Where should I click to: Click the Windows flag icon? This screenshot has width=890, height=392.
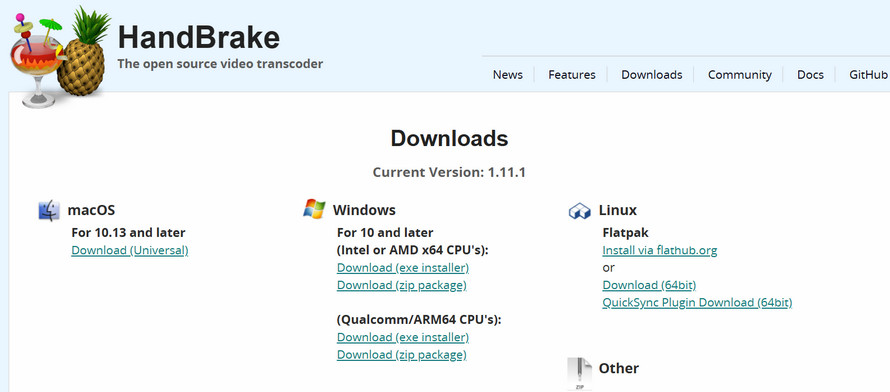pyautogui.click(x=314, y=209)
